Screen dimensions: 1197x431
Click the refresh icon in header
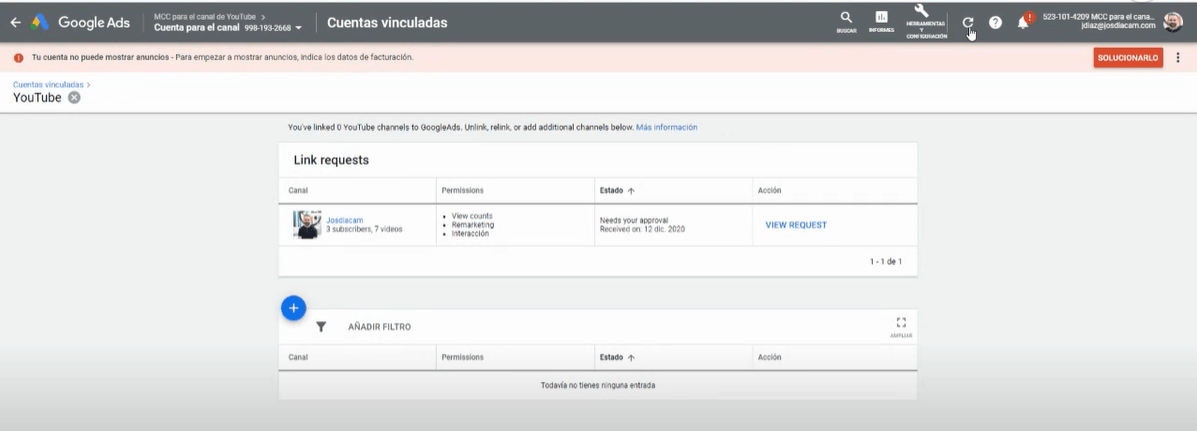point(967,22)
